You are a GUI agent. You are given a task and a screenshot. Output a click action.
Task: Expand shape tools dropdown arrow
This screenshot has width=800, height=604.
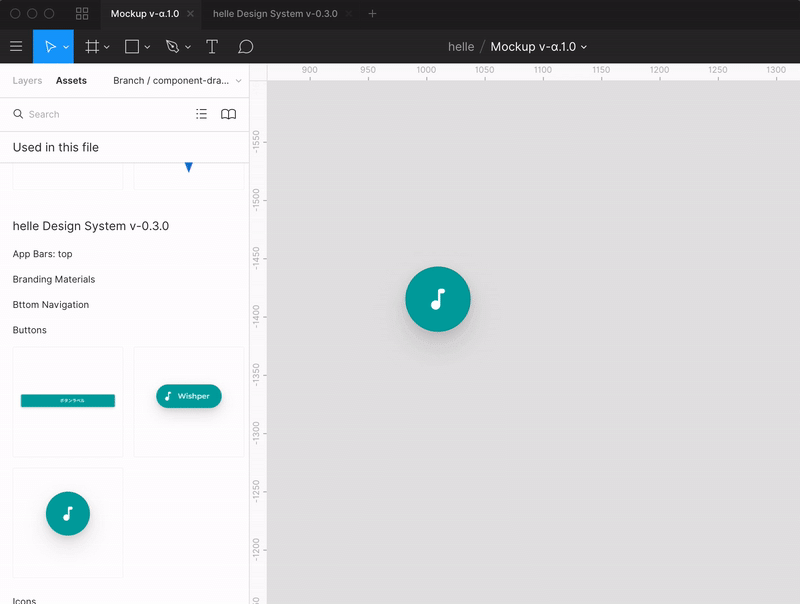147,47
